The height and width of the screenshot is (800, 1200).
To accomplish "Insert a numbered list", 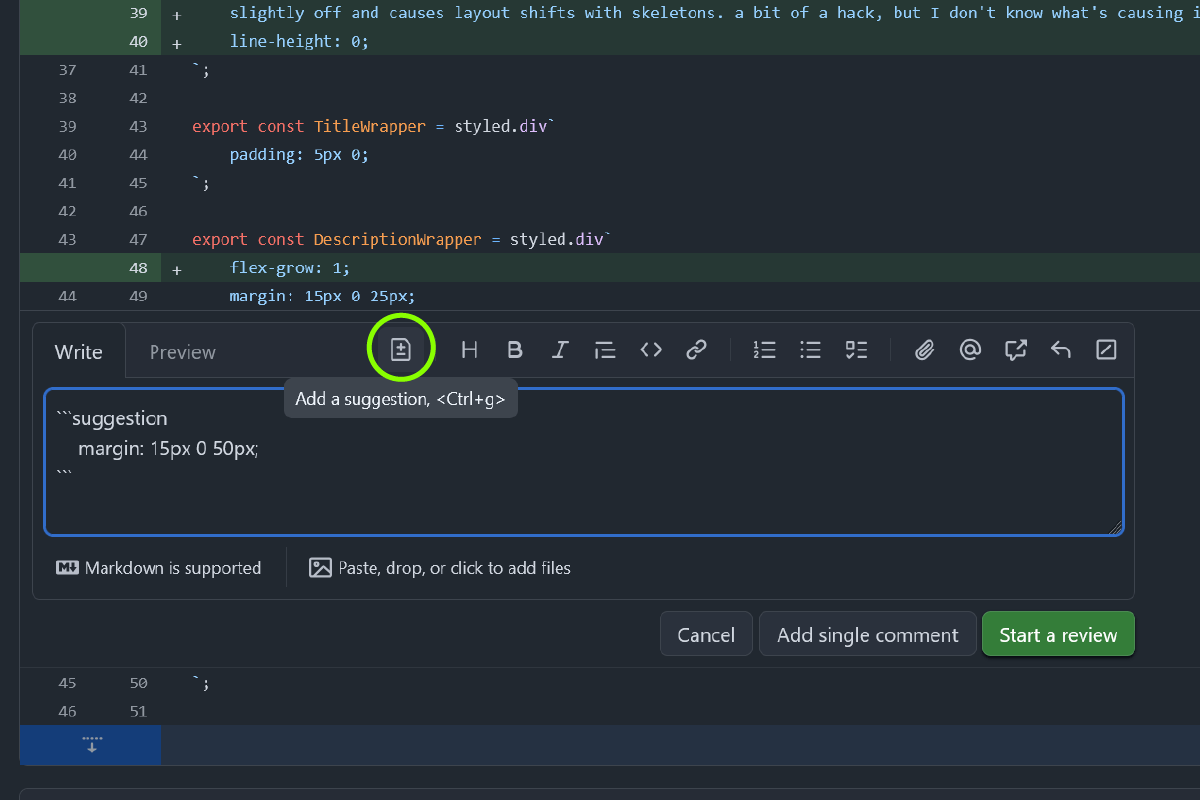I will point(765,349).
